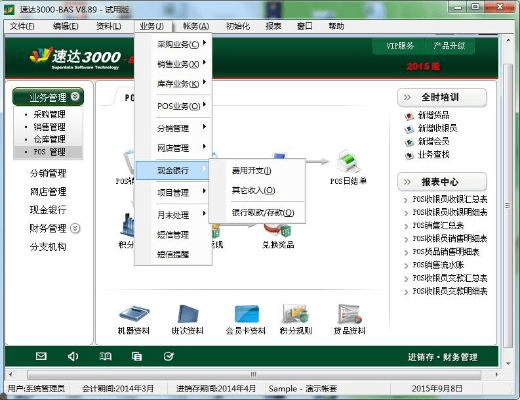The height and width of the screenshot is (400, 520).
Task: Click the horizontal scrollbar thumb
Action: (x=253, y=375)
